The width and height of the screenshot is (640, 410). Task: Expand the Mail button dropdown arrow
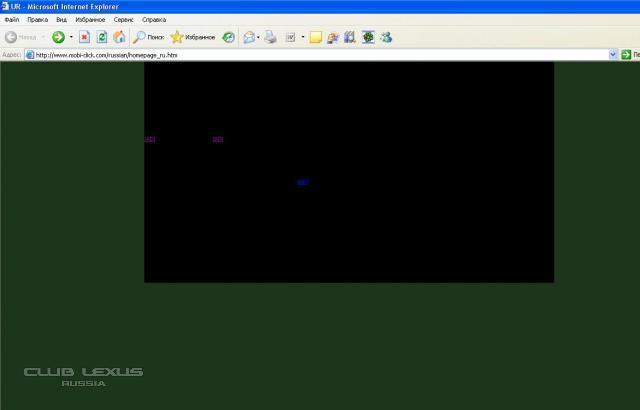click(x=259, y=37)
